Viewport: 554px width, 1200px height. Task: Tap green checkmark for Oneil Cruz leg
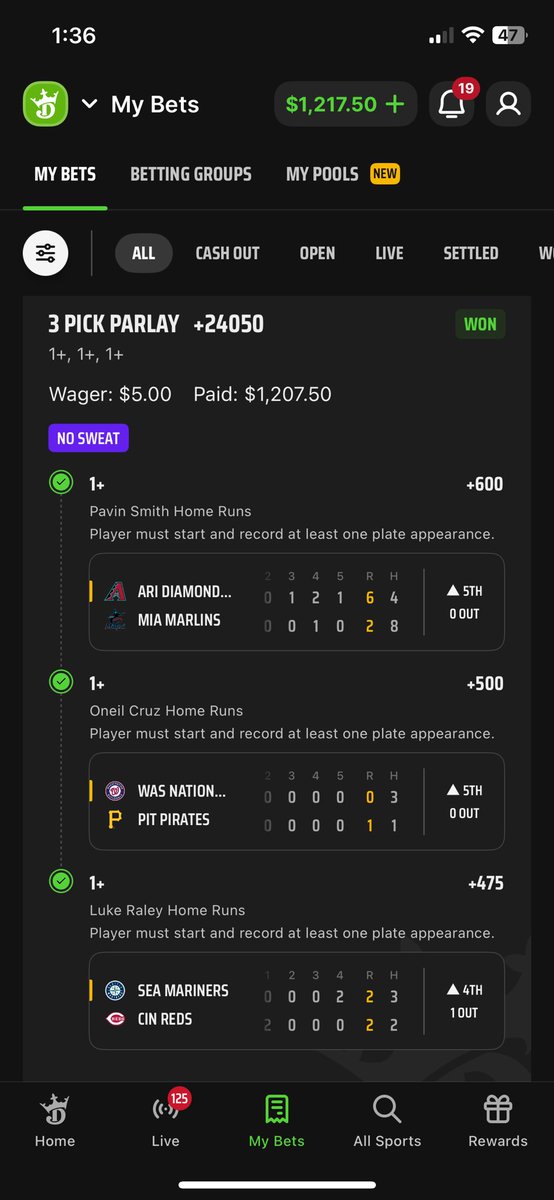[62, 683]
